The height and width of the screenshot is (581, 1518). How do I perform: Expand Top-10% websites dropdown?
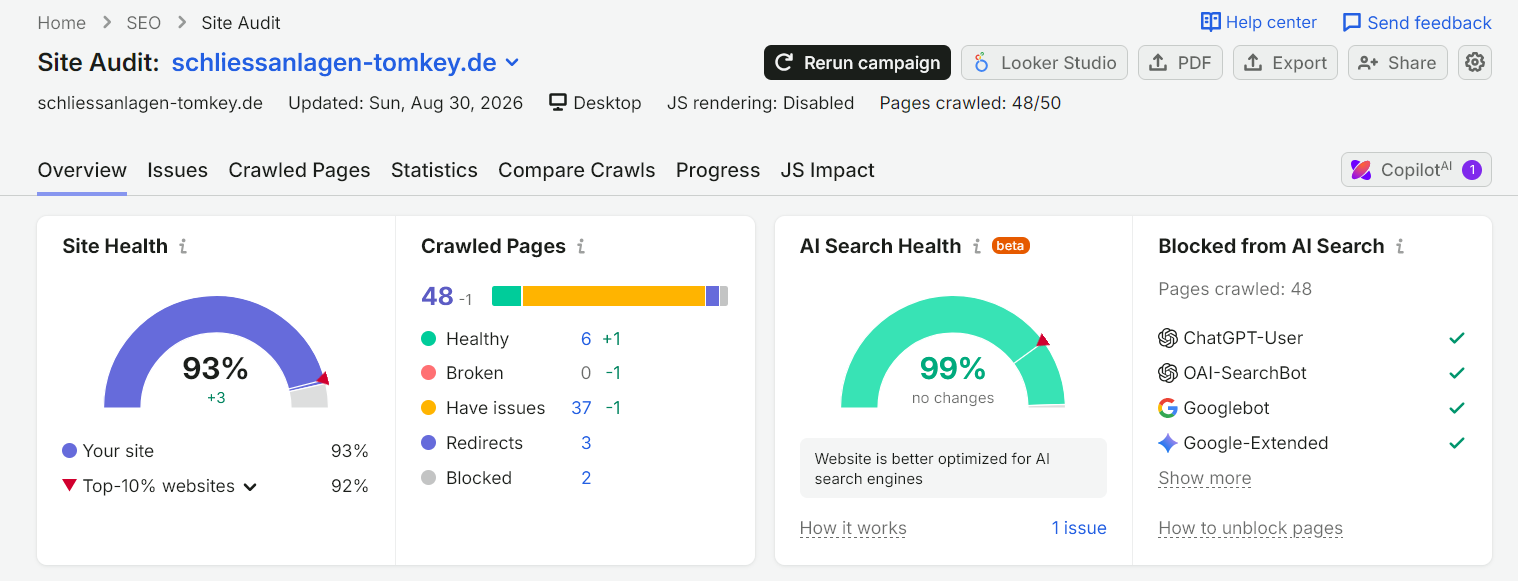click(250, 487)
